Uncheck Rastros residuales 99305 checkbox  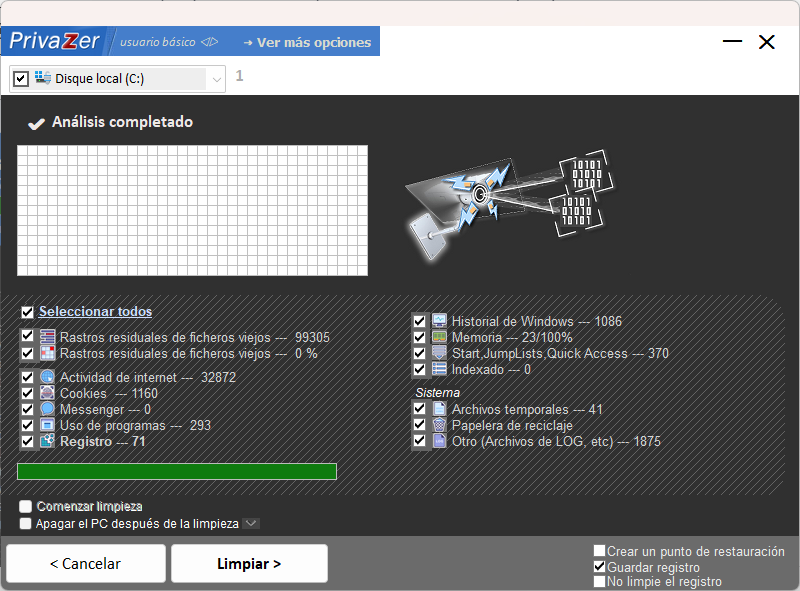pyautogui.click(x=28, y=335)
